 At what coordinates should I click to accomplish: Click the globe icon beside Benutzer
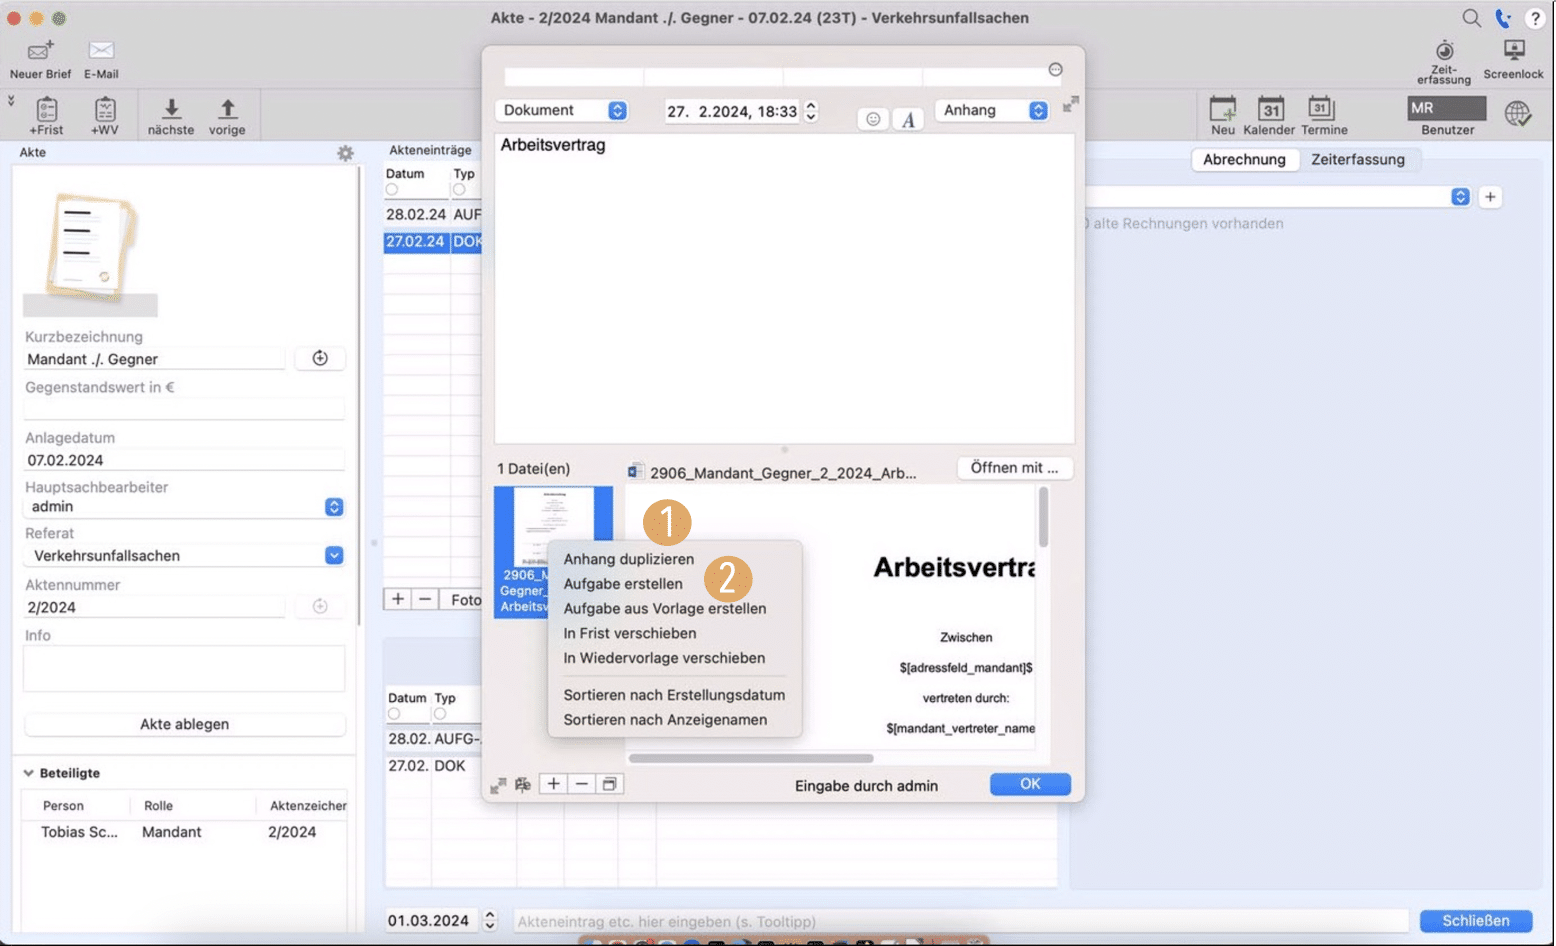(x=1517, y=113)
